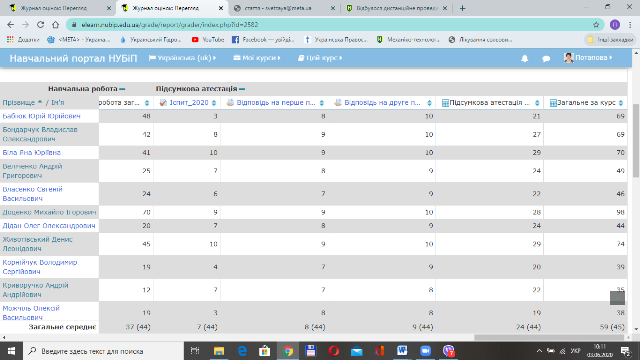
Task: Collapse the Навчальна робота category
Action: tap(122, 89)
